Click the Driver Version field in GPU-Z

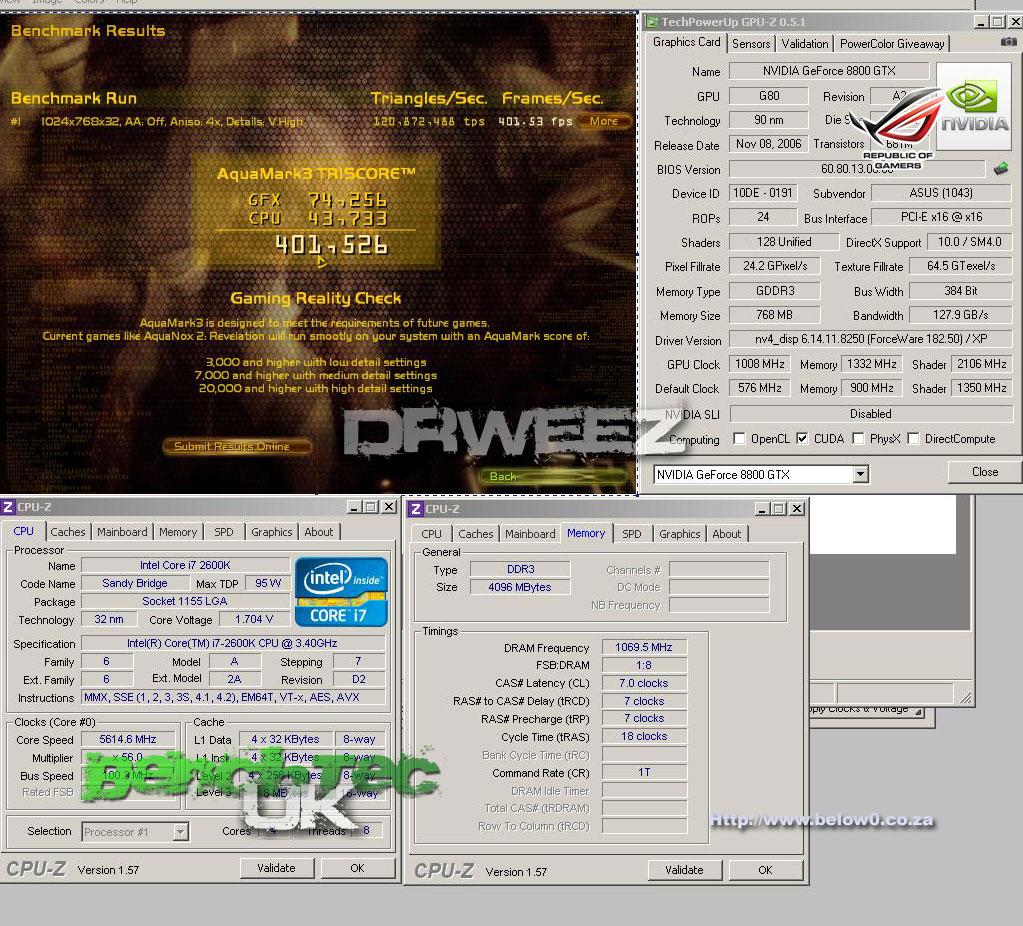click(x=870, y=339)
